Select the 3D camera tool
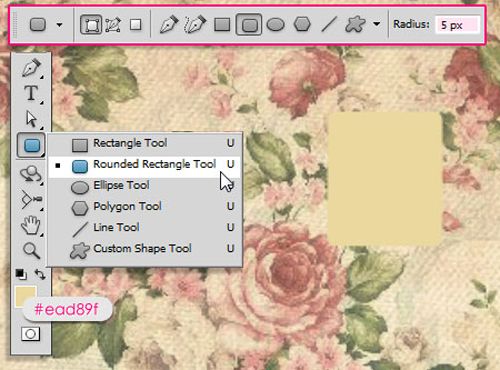 [31, 200]
